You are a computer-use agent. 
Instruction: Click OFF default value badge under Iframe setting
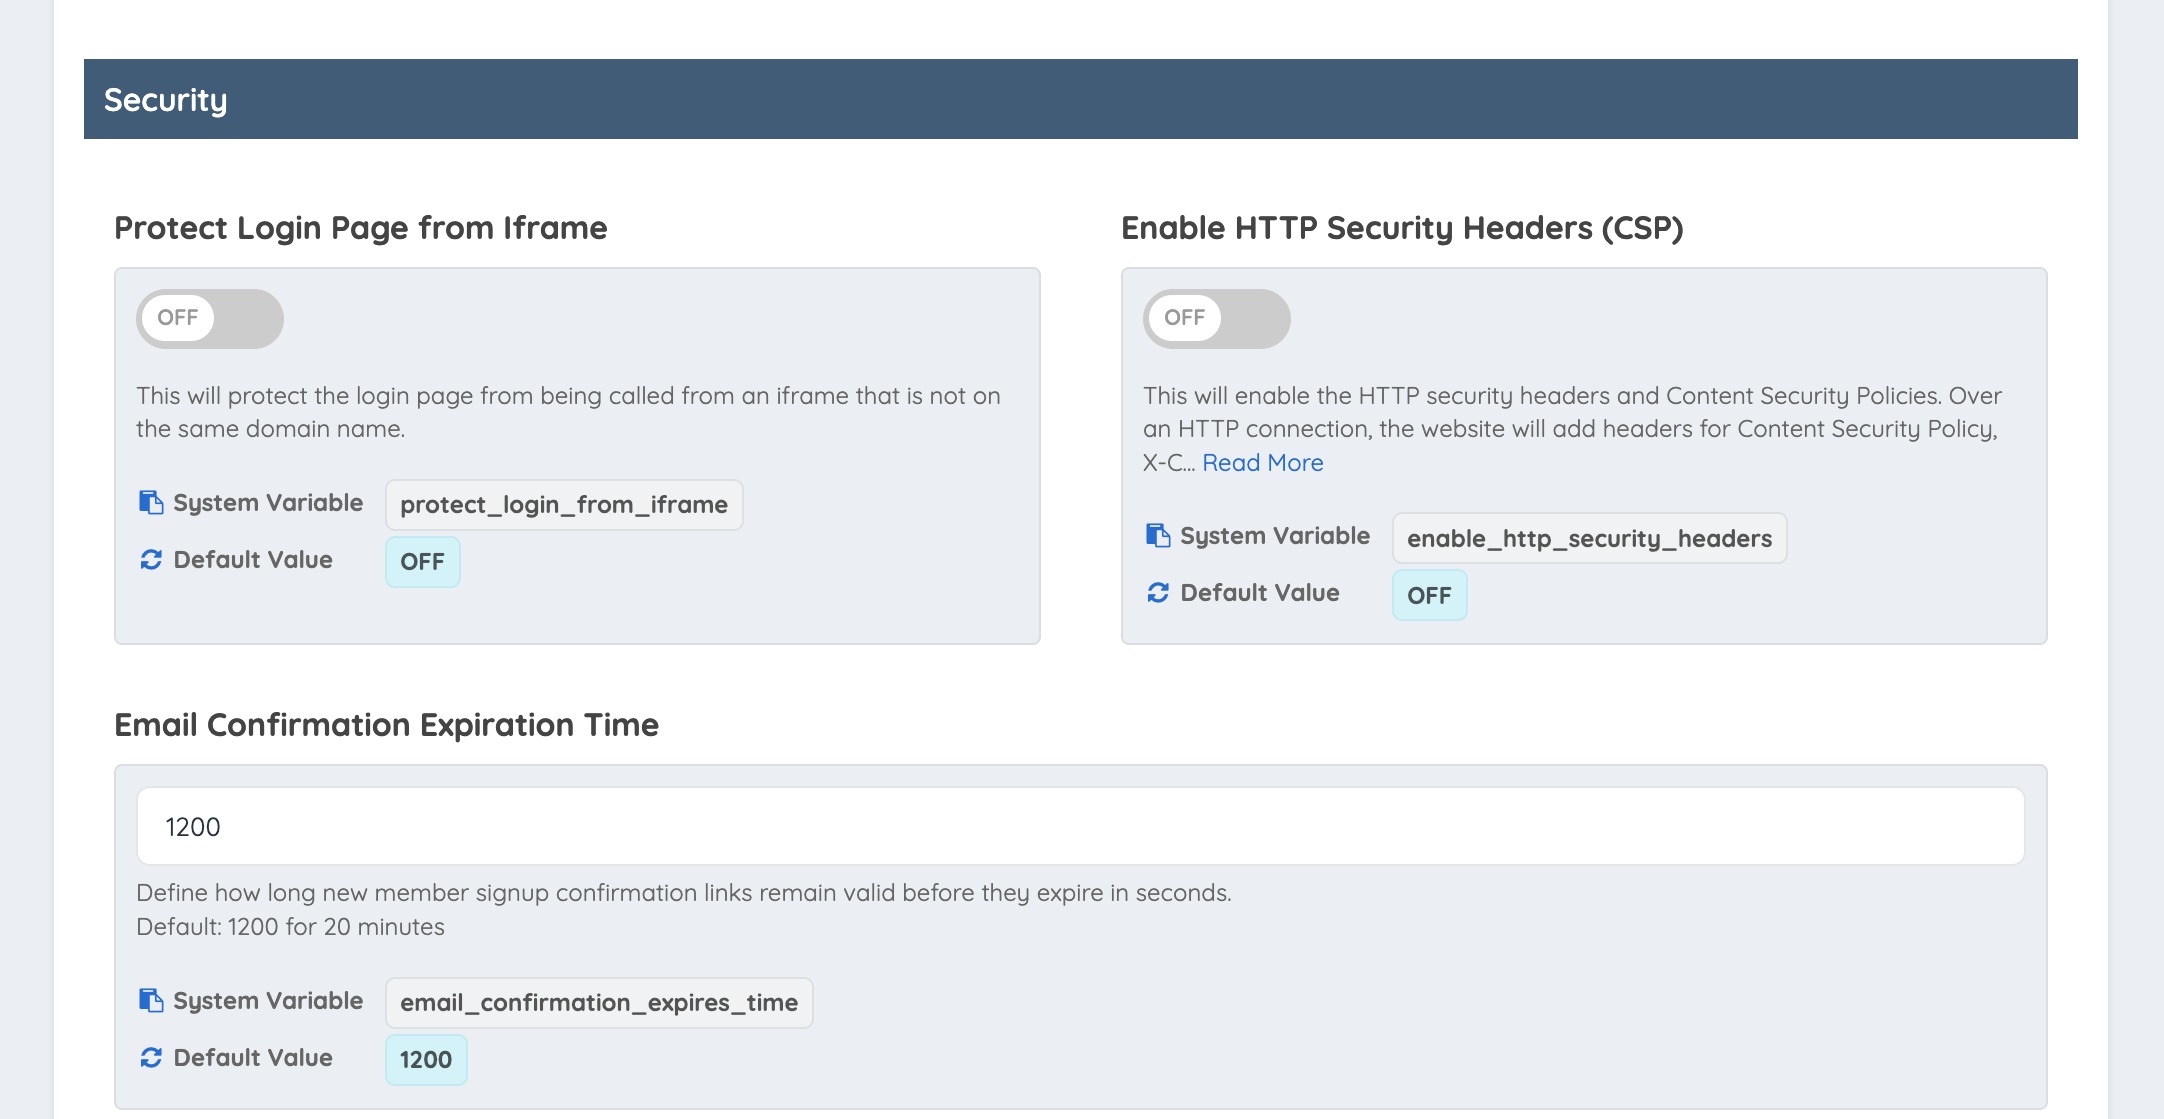click(x=423, y=562)
